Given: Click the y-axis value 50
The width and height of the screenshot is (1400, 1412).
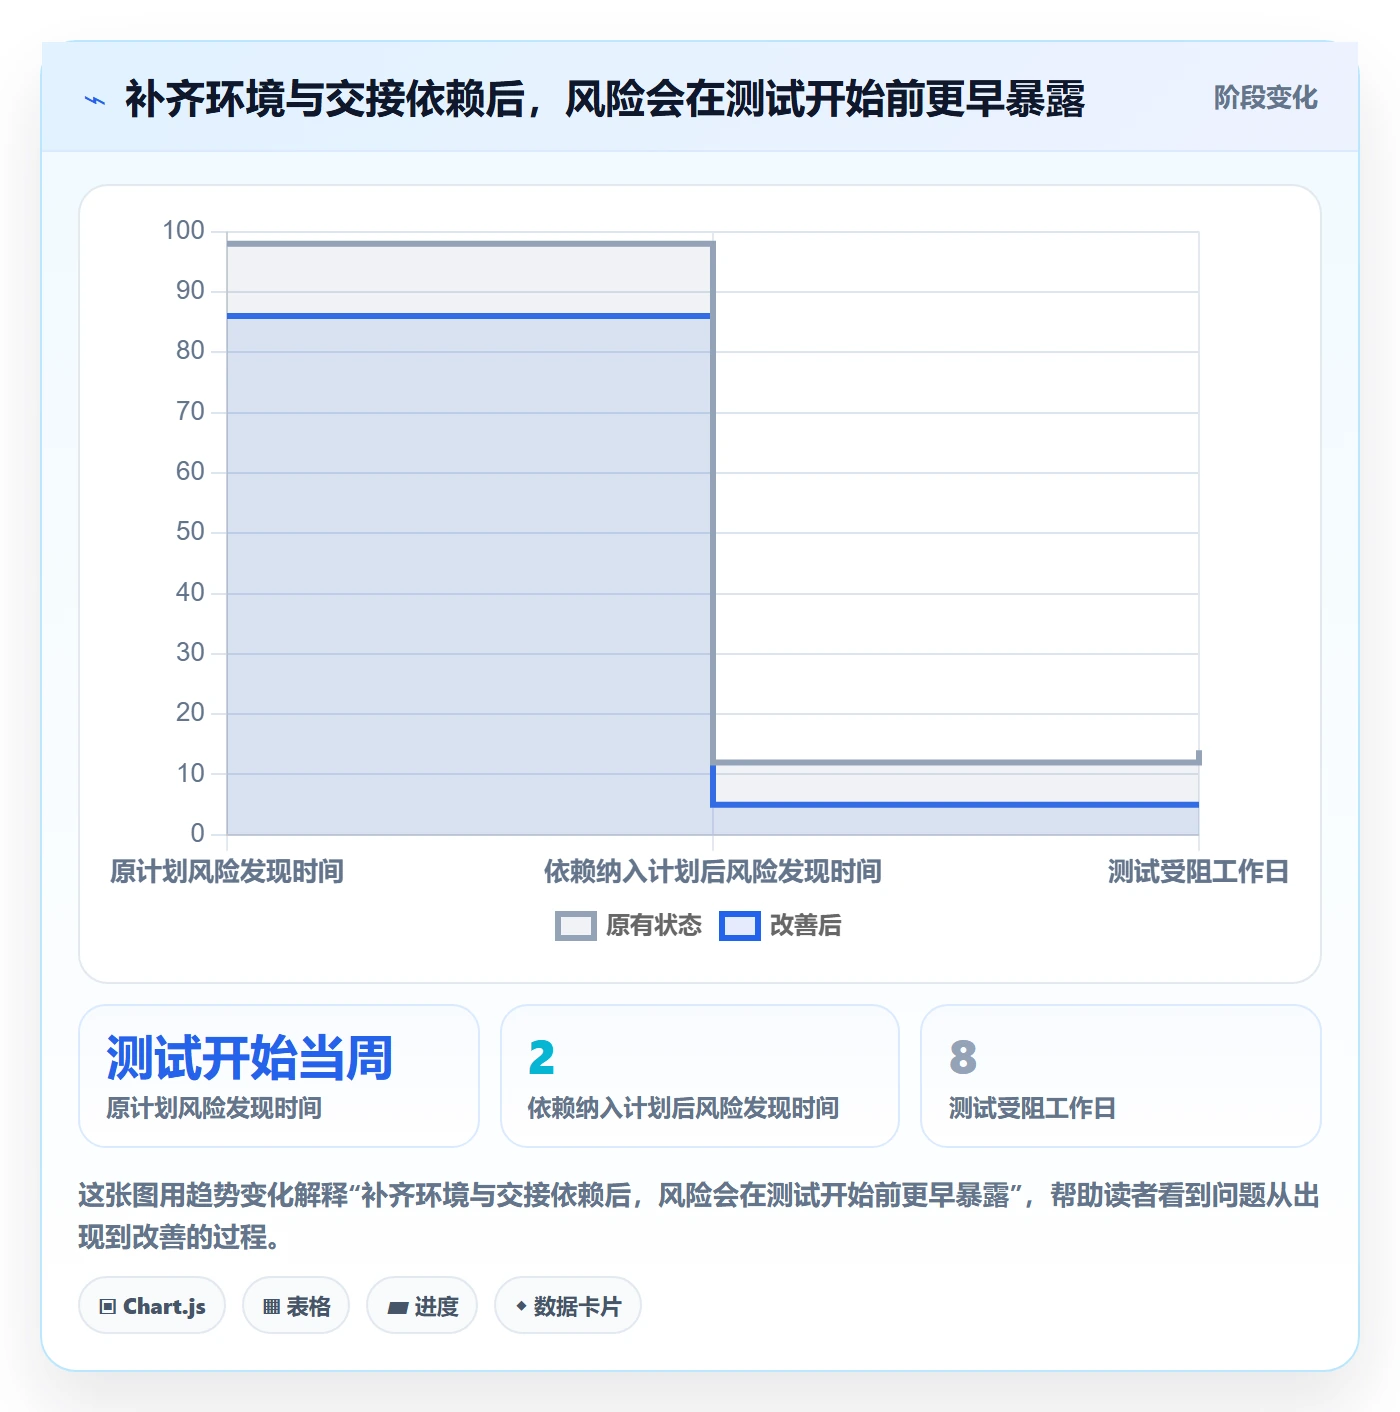Looking at the screenshot, I should 190,532.
